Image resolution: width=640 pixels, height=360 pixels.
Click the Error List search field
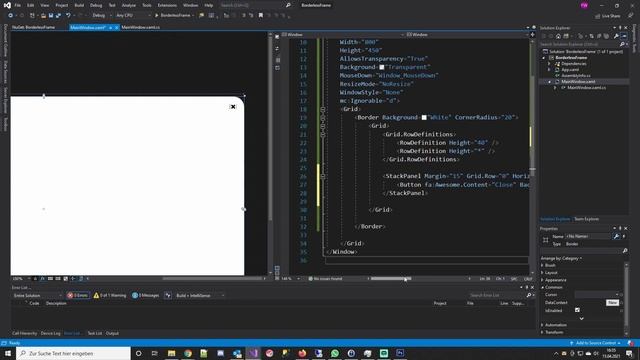tap(497, 295)
